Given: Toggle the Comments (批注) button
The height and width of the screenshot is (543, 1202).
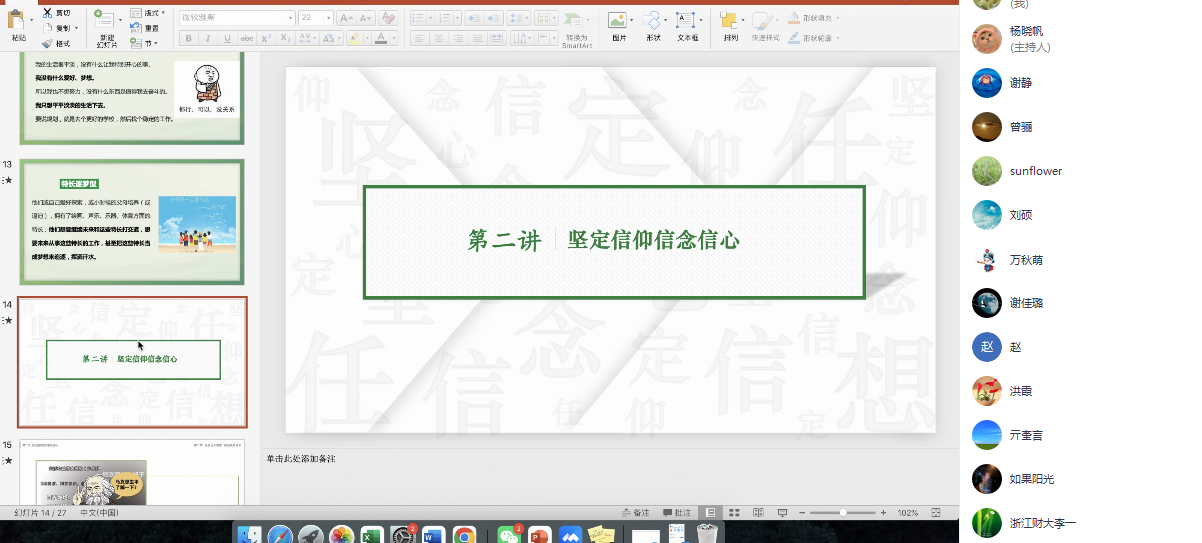Looking at the screenshot, I should (x=677, y=512).
